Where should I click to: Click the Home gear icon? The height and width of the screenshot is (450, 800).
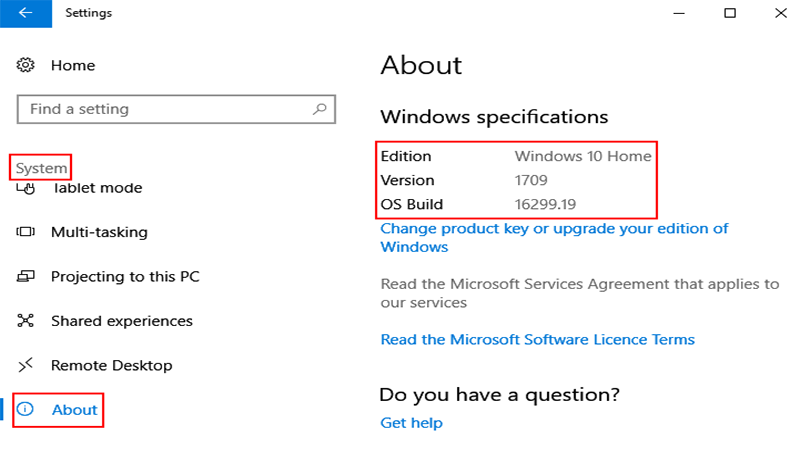point(25,65)
